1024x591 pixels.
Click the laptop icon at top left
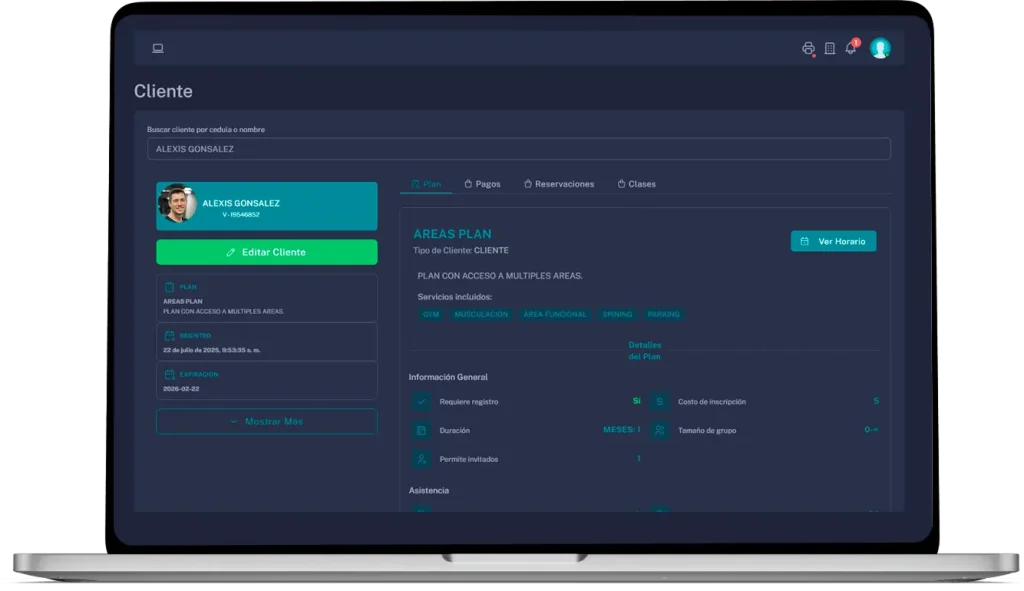point(158,48)
